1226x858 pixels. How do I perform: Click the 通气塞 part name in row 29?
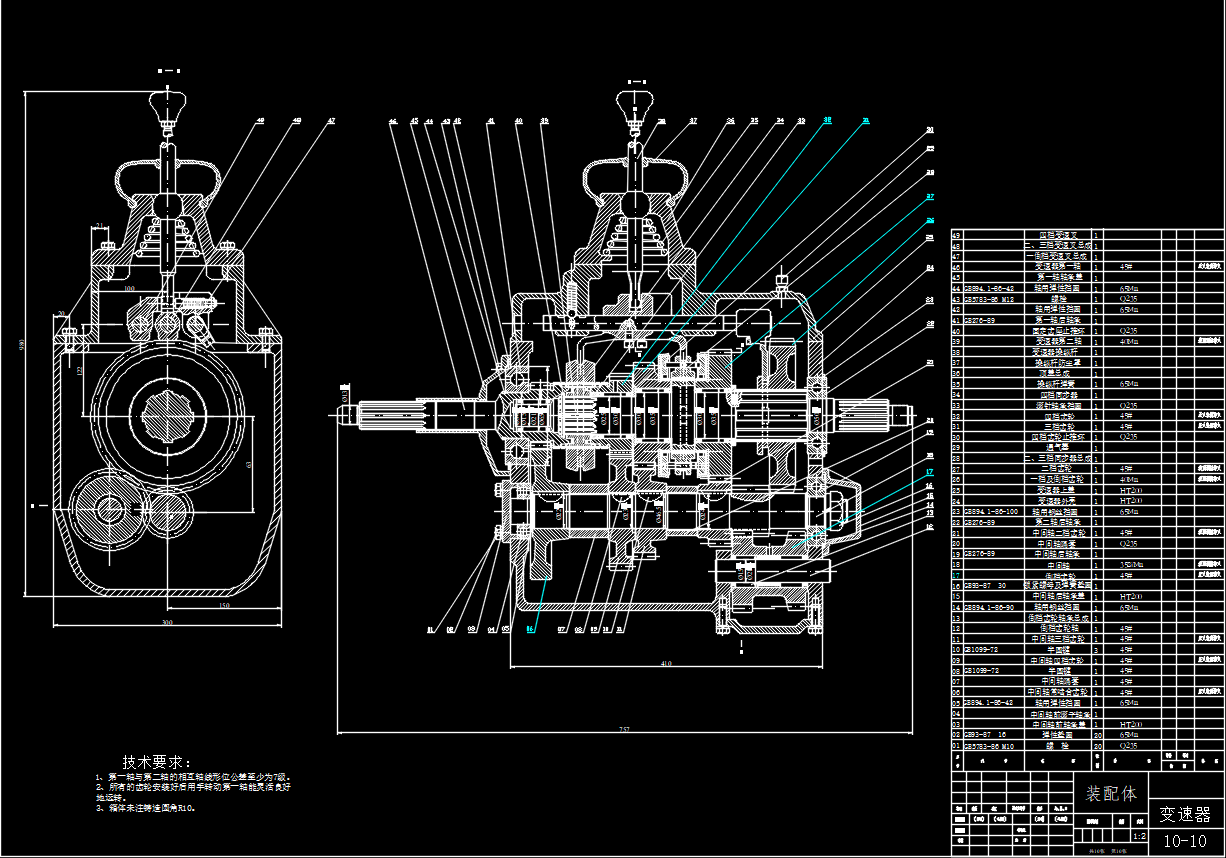click(x=1057, y=447)
